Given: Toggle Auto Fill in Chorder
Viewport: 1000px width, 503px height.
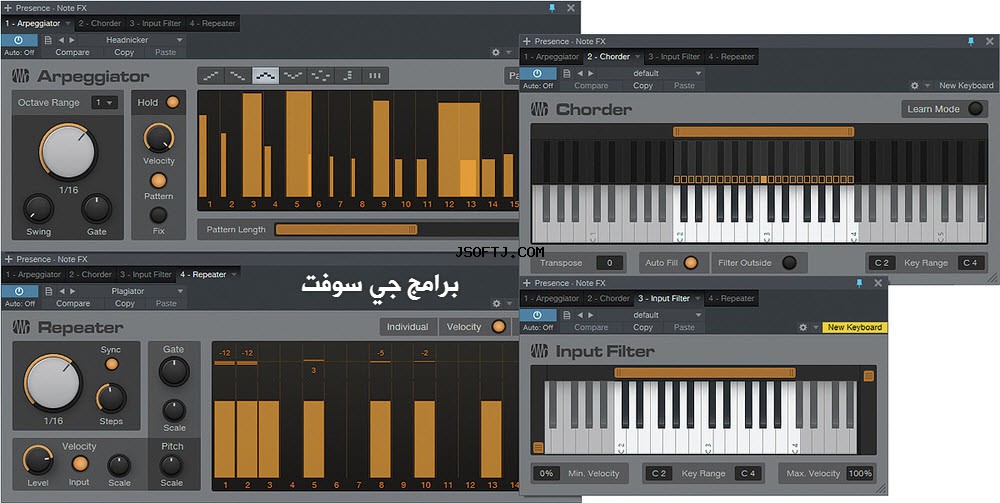Looking at the screenshot, I should (689, 263).
